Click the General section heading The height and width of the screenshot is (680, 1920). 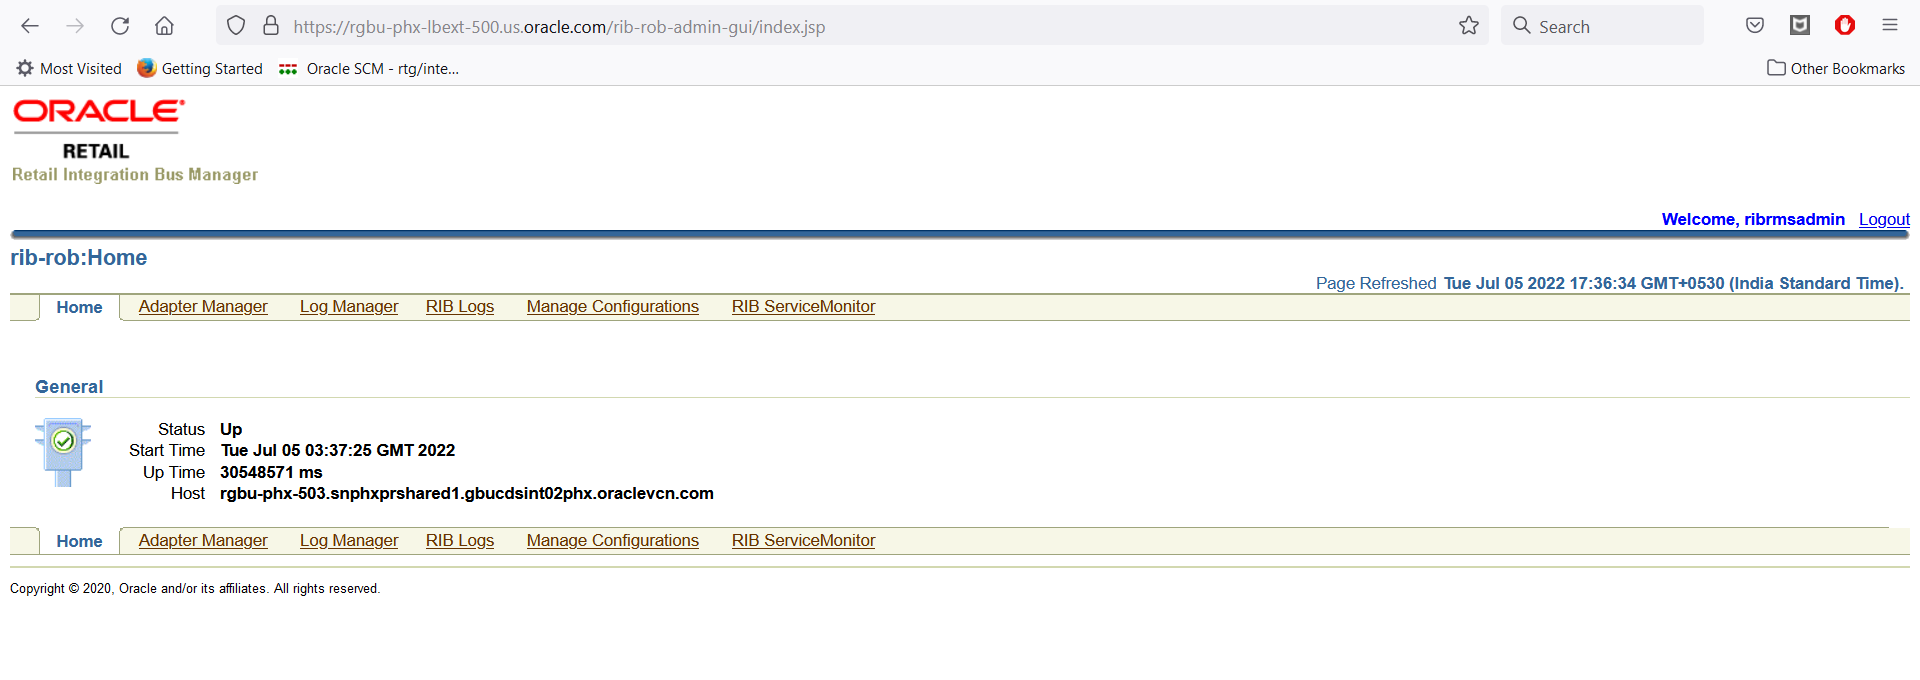point(69,386)
